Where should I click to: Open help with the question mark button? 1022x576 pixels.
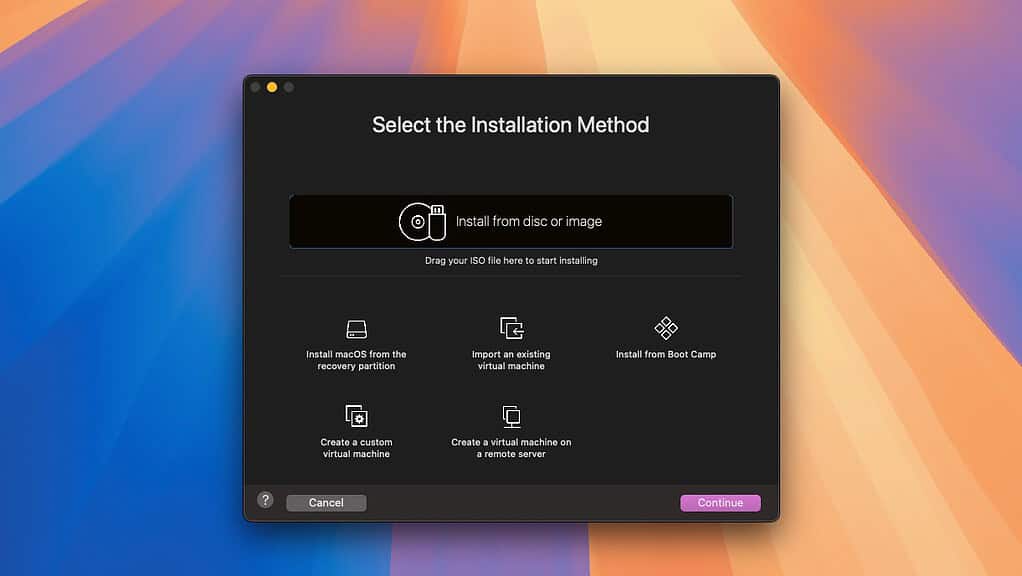(265, 500)
